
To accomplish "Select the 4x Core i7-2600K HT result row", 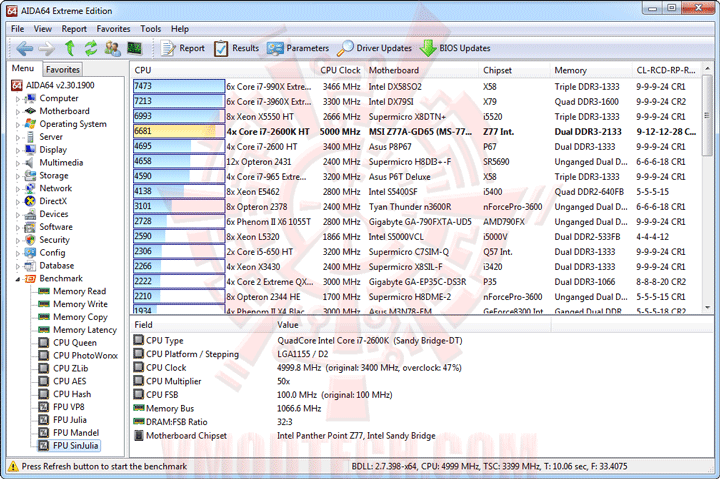I will [416, 131].
